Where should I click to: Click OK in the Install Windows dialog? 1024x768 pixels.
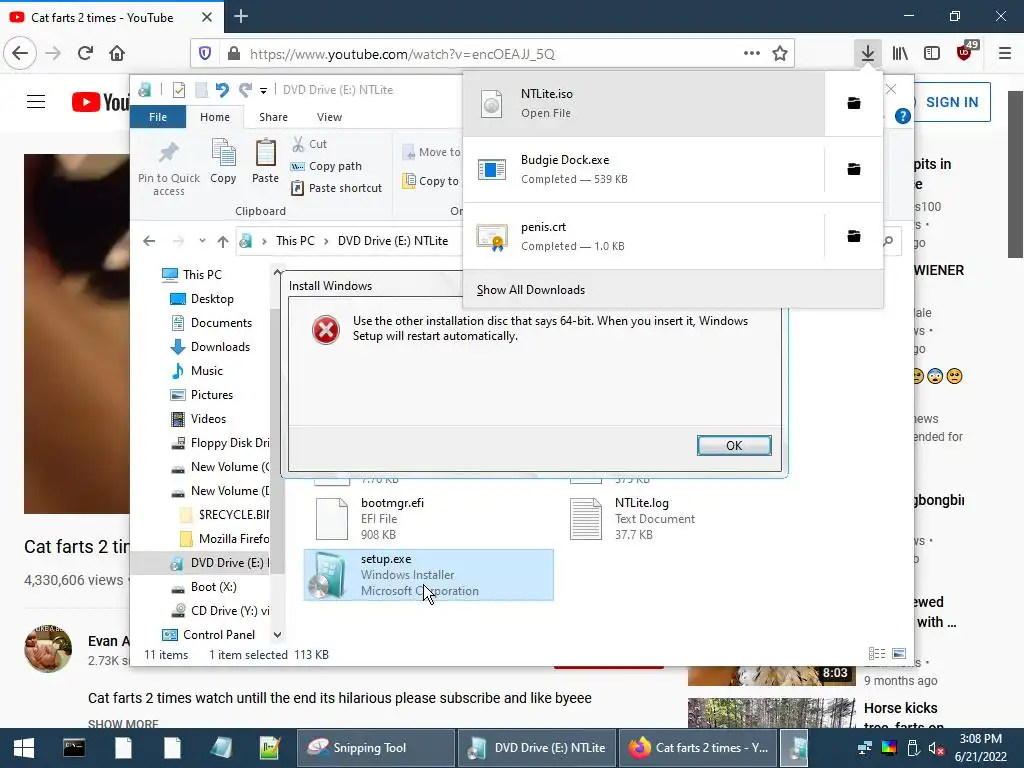pos(734,445)
